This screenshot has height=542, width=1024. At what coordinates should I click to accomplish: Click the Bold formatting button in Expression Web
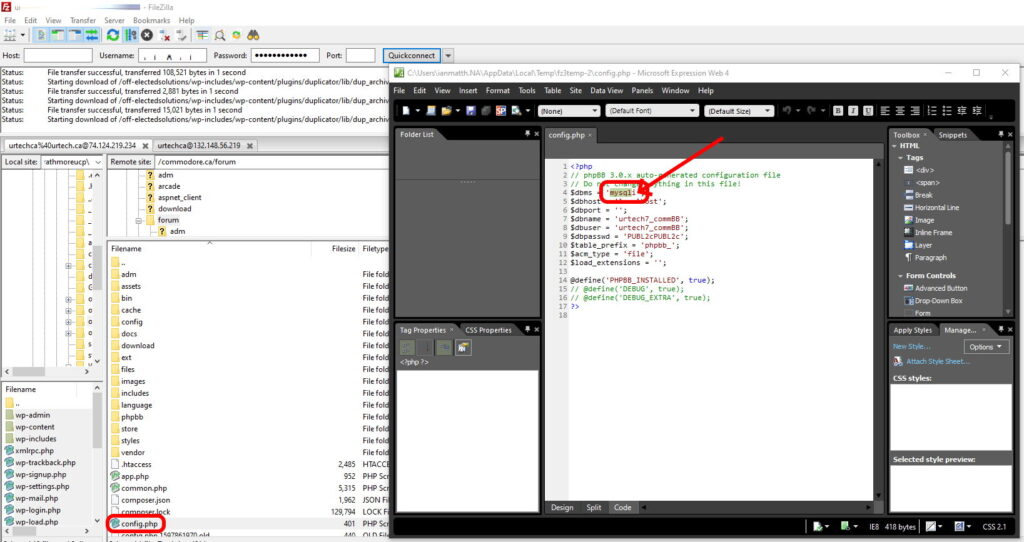[x=840, y=111]
